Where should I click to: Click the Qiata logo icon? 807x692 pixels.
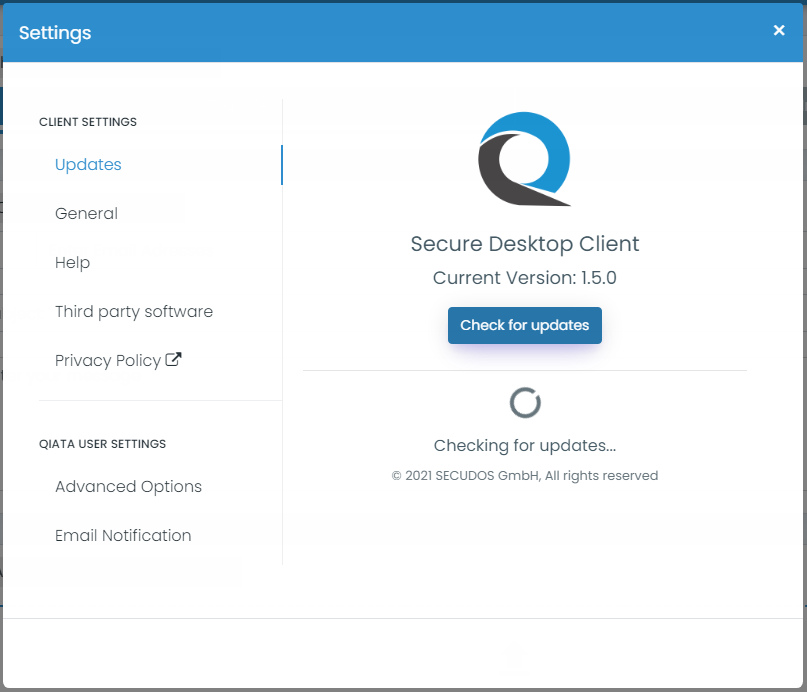click(x=524, y=157)
